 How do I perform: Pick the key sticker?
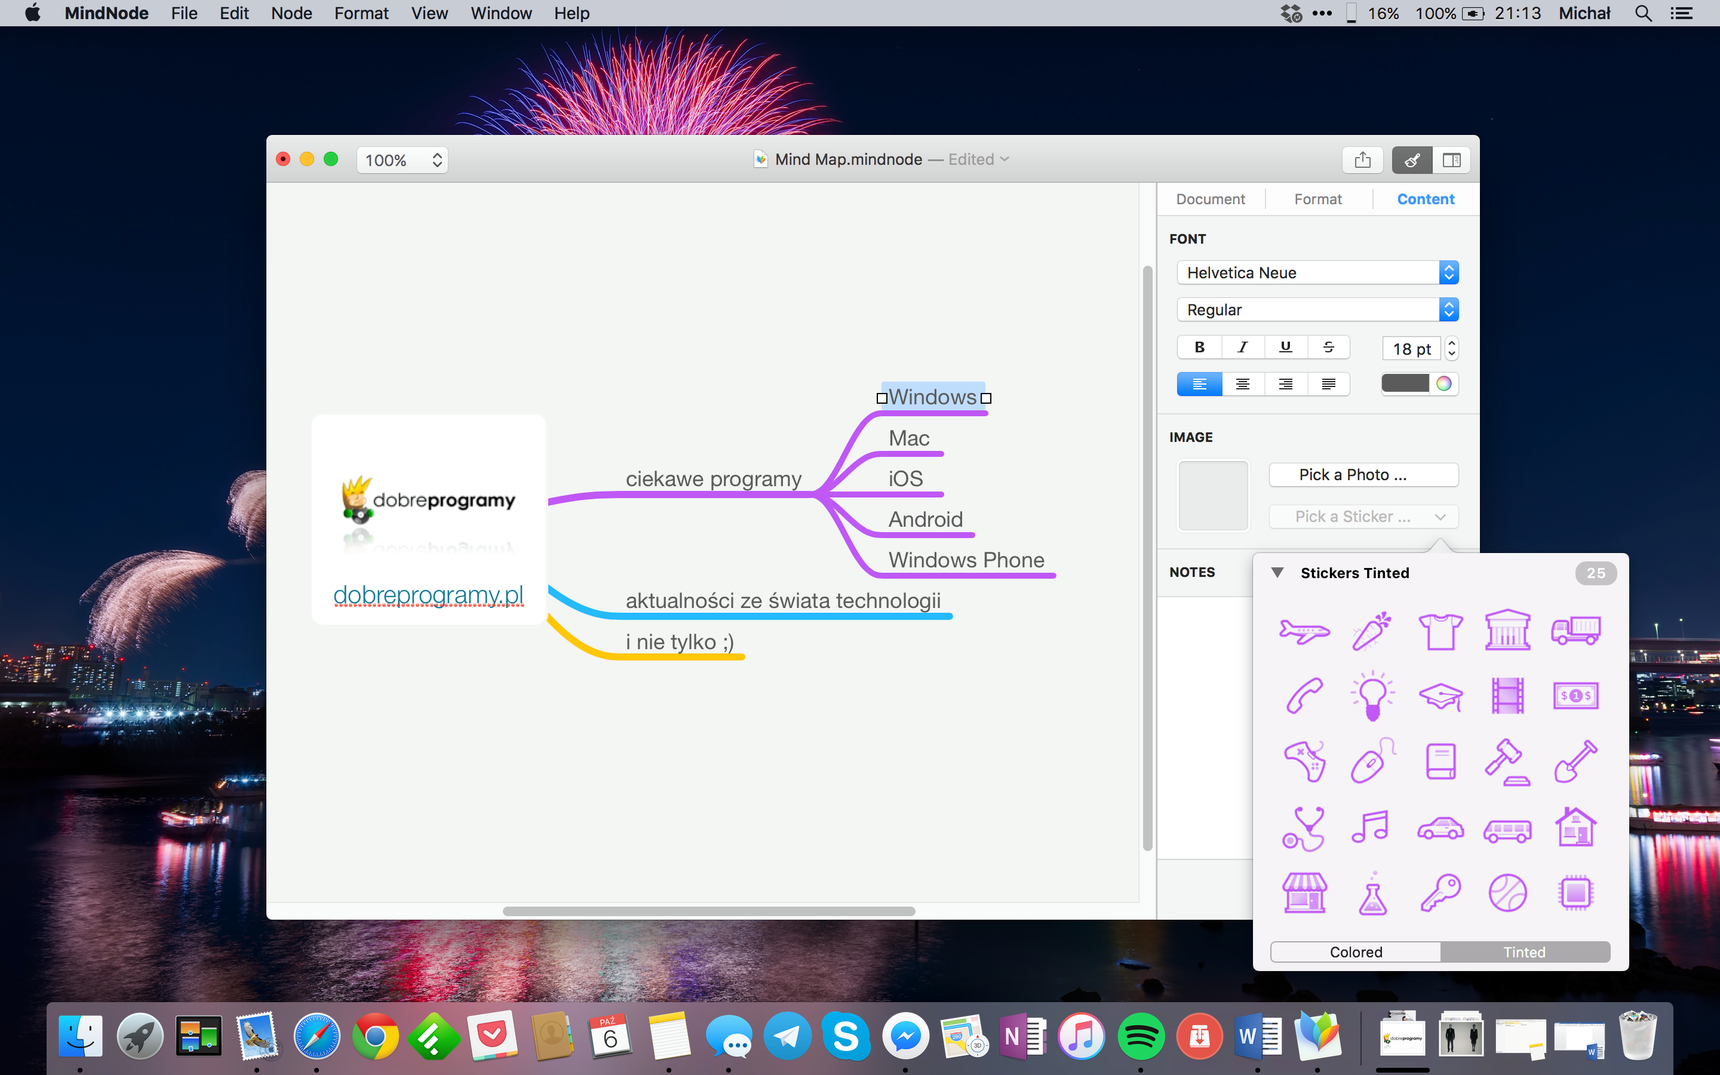click(x=1440, y=893)
